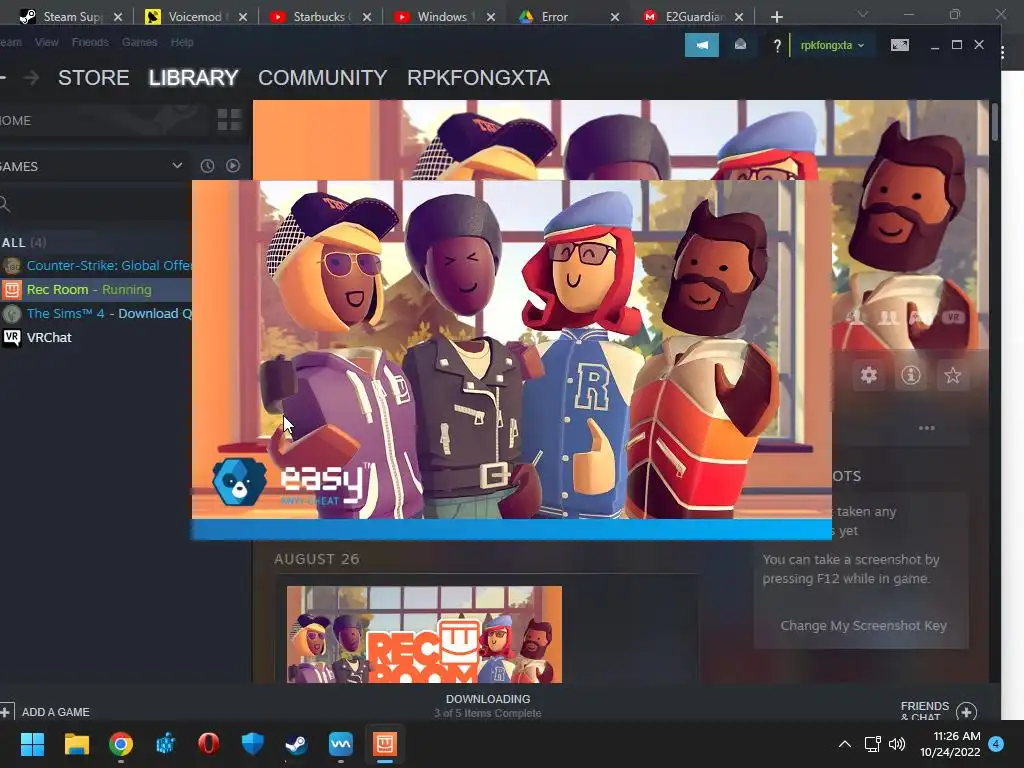
Task: Switch to Starbucks YouTube browser tab
Action: [320, 16]
